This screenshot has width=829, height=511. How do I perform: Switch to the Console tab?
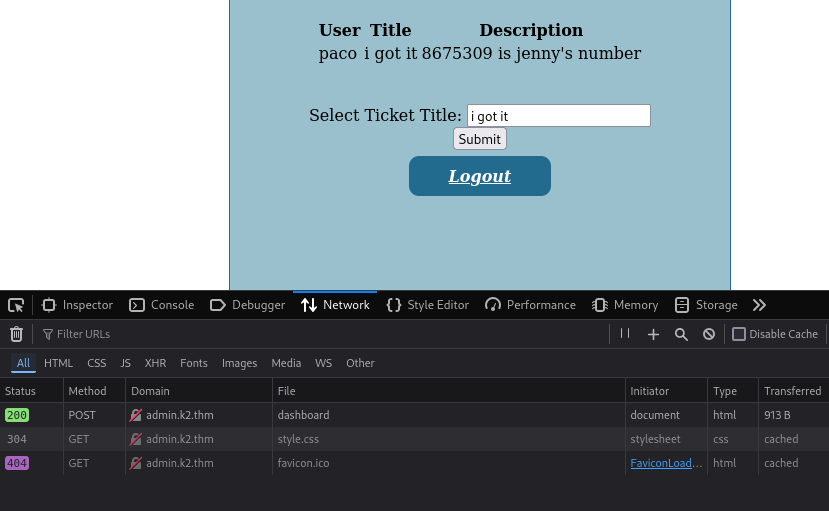[x=162, y=305]
